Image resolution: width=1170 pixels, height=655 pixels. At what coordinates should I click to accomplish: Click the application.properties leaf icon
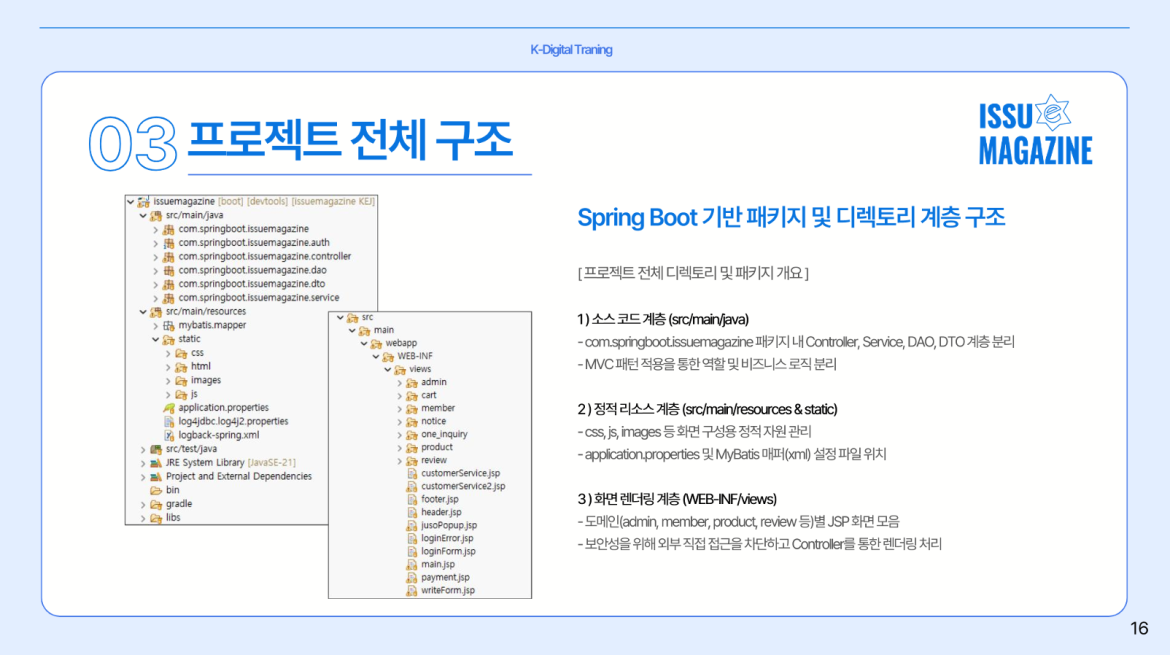[x=169, y=408]
